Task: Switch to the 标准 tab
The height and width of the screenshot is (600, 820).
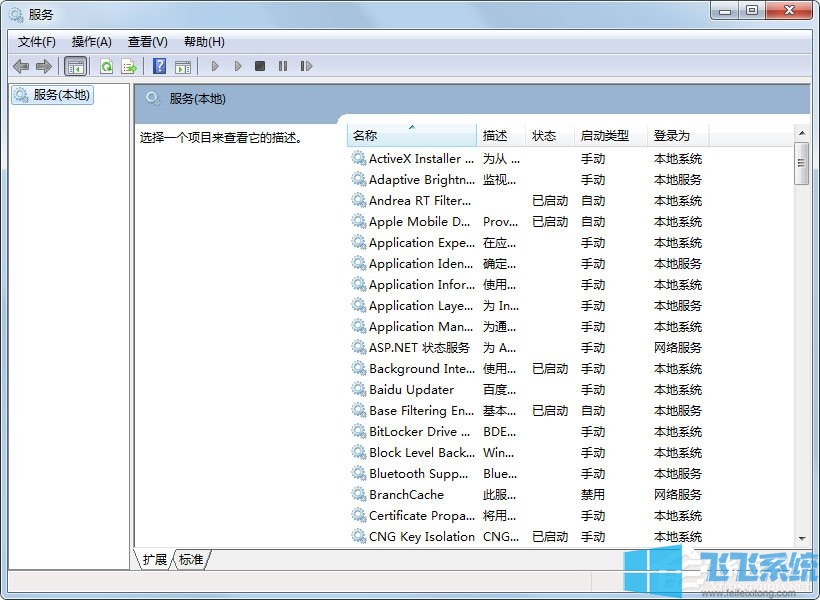Action: [x=191, y=560]
